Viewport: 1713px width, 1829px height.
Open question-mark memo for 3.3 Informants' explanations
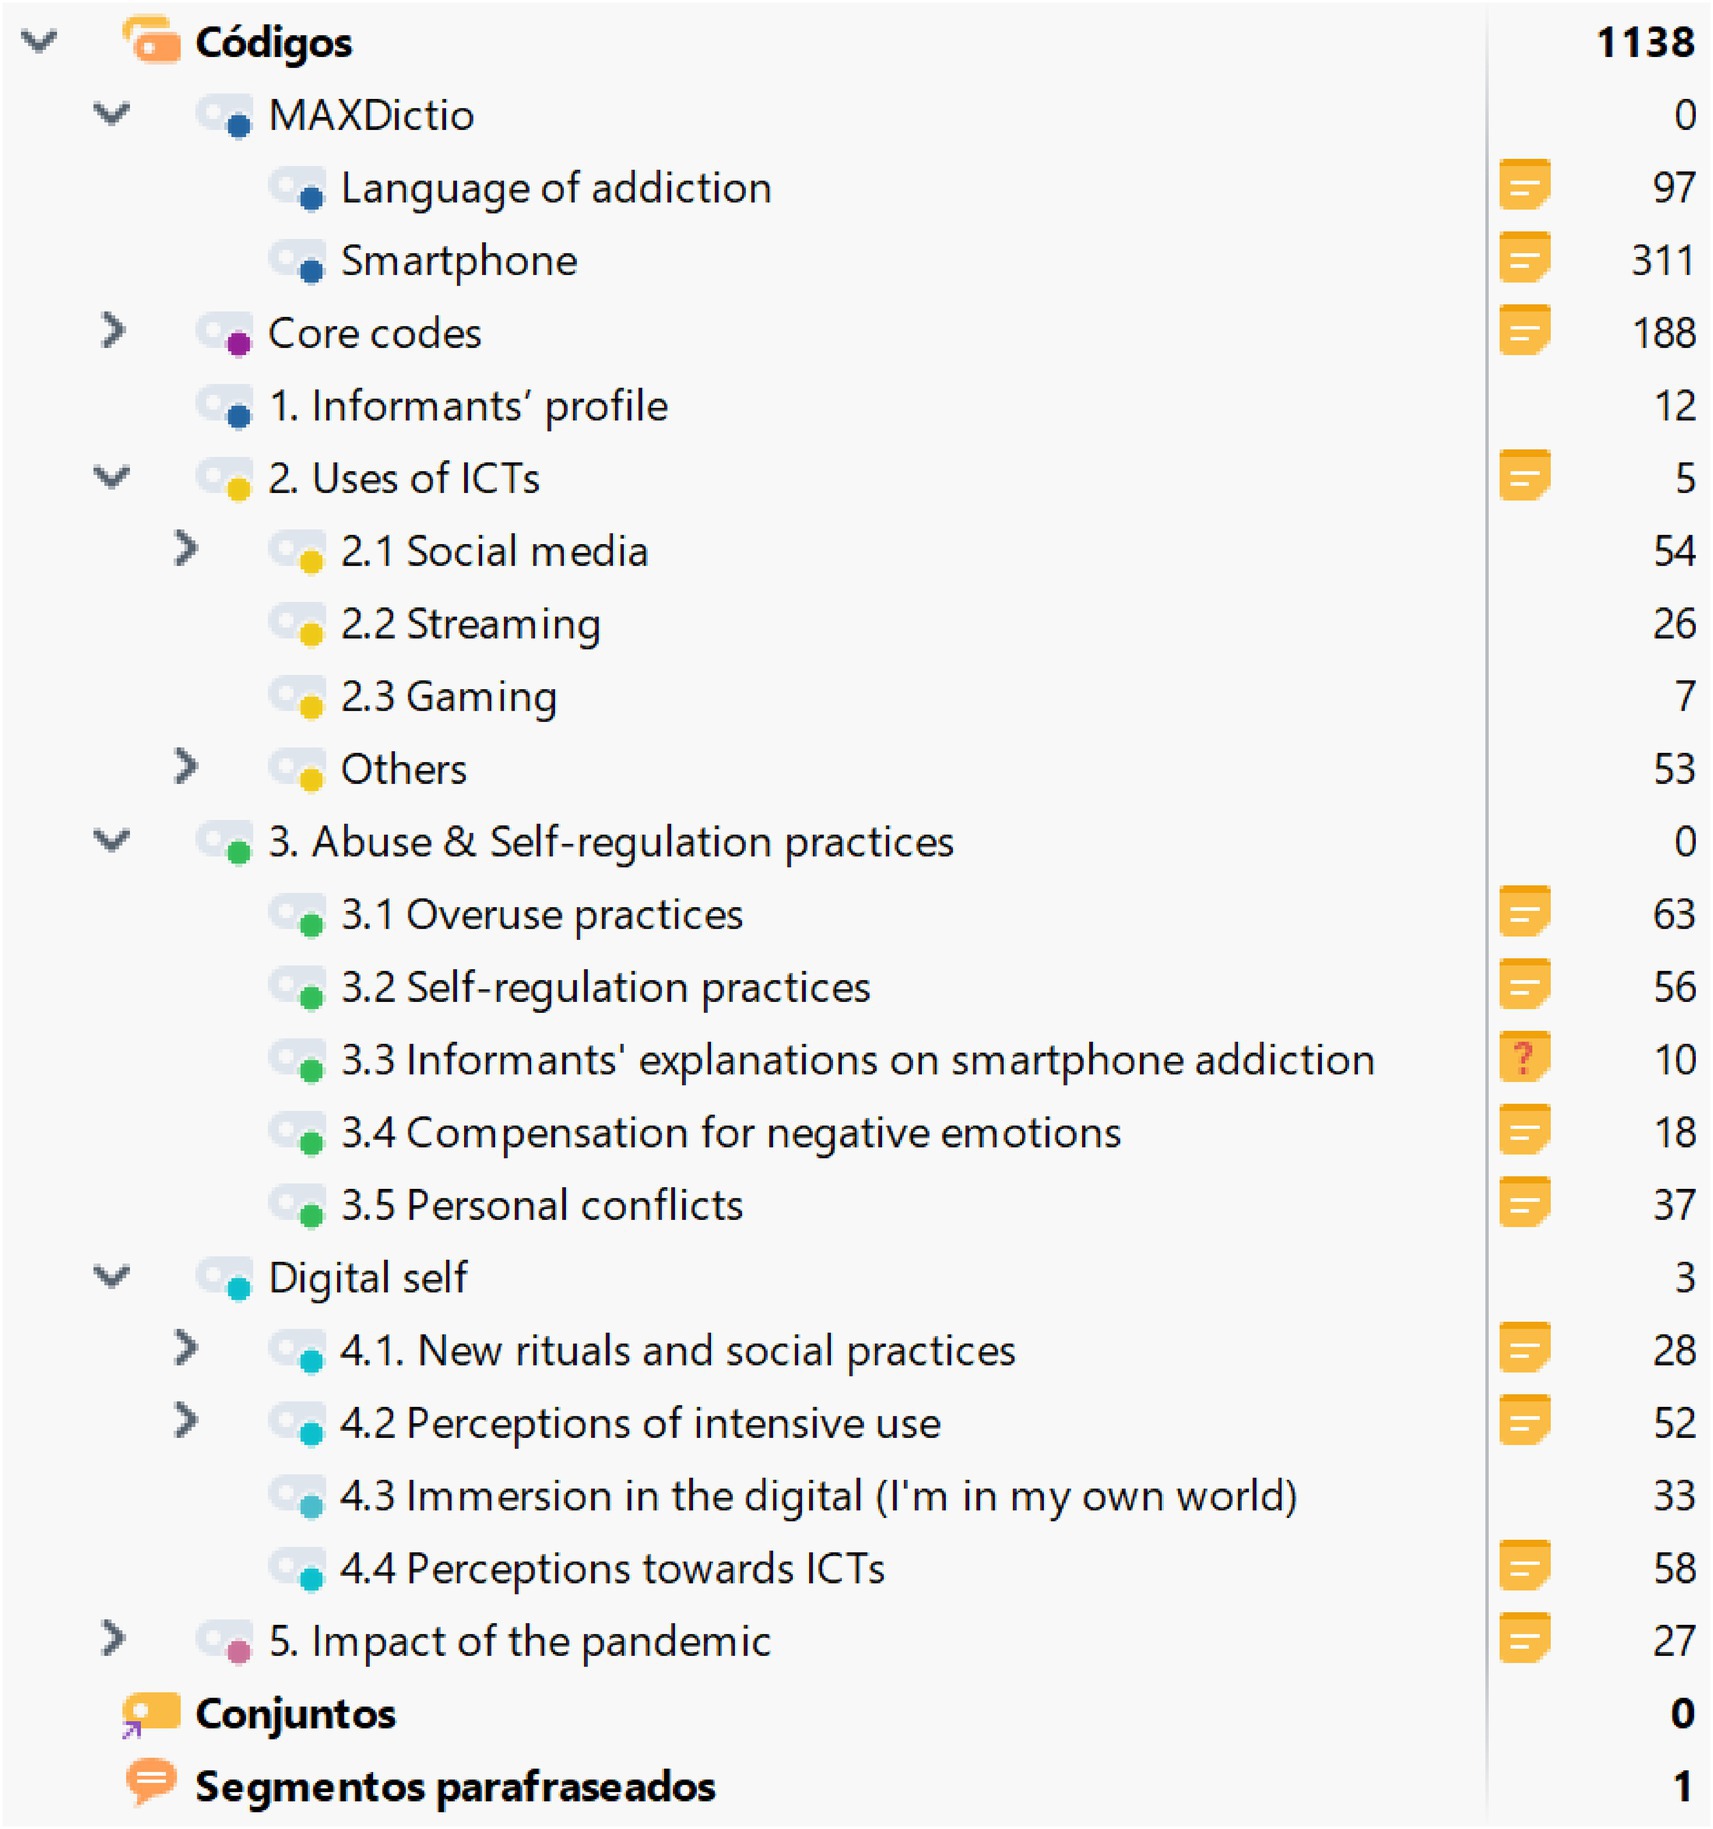pyautogui.click(x=1523, y=1059)
